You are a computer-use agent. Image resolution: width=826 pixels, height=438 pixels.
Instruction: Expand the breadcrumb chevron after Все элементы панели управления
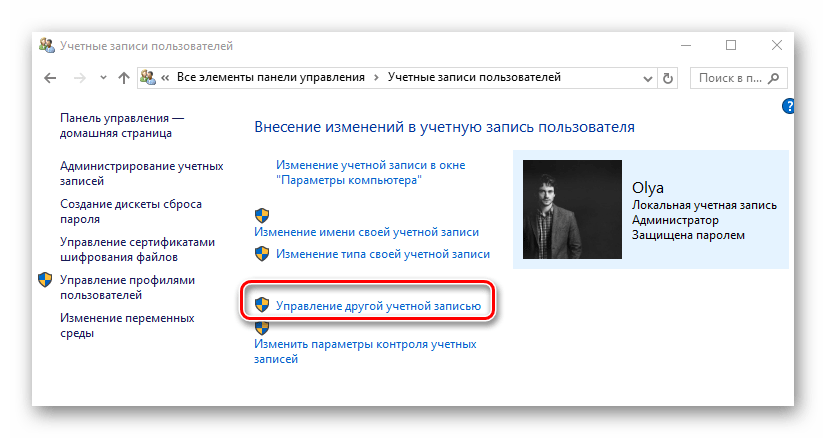376,77
